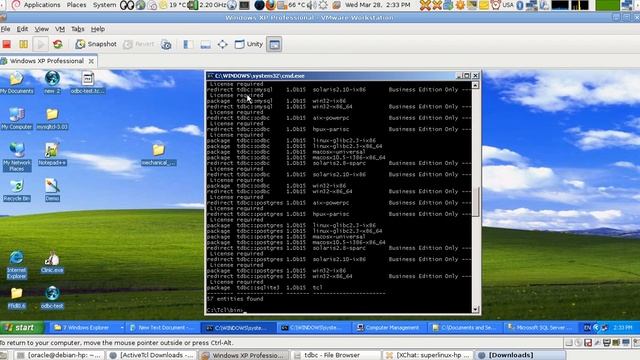The width and height of the screenshot is (640, 360).
Task: Click the VMware reset restart icon
Action: pos(58,44)
